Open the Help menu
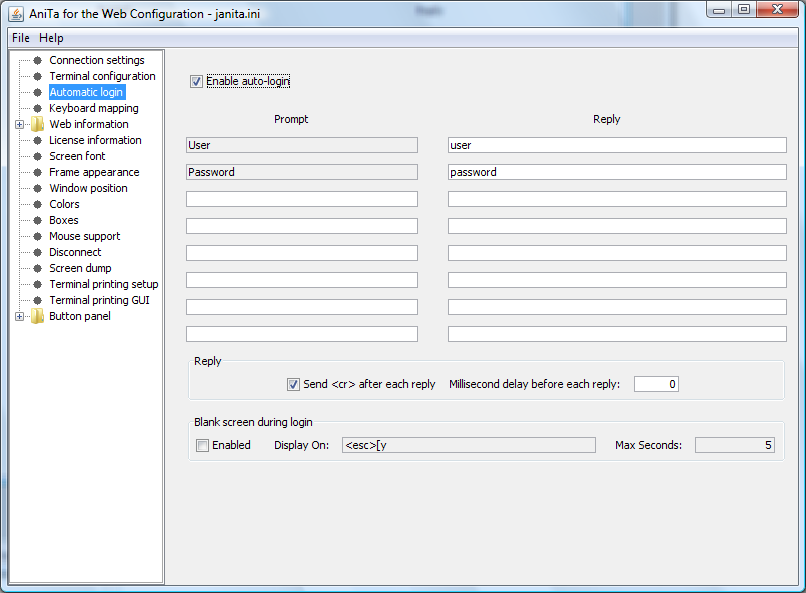This screenshot has width=806, height=593. point(51,38)
